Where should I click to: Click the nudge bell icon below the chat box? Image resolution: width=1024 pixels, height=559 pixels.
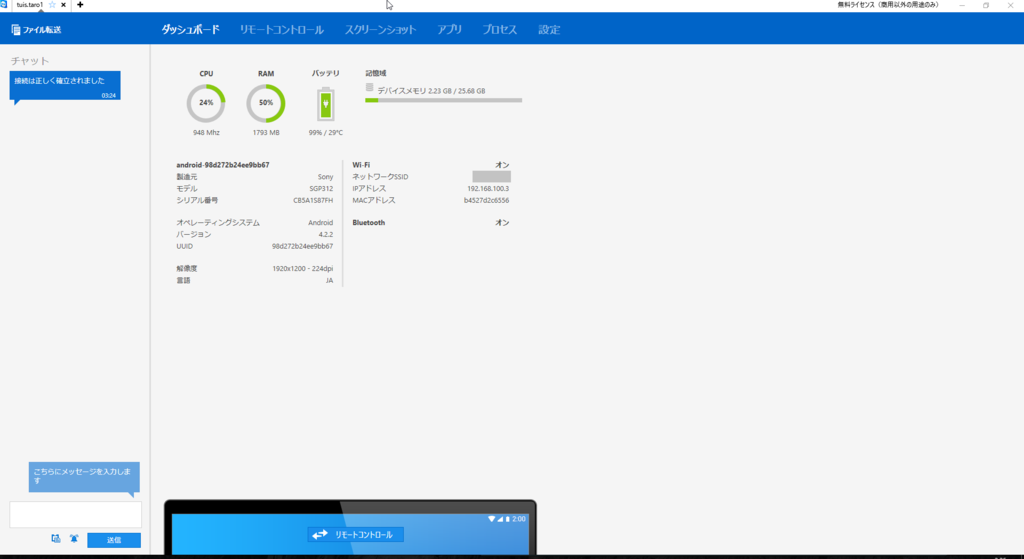[74, 539]
